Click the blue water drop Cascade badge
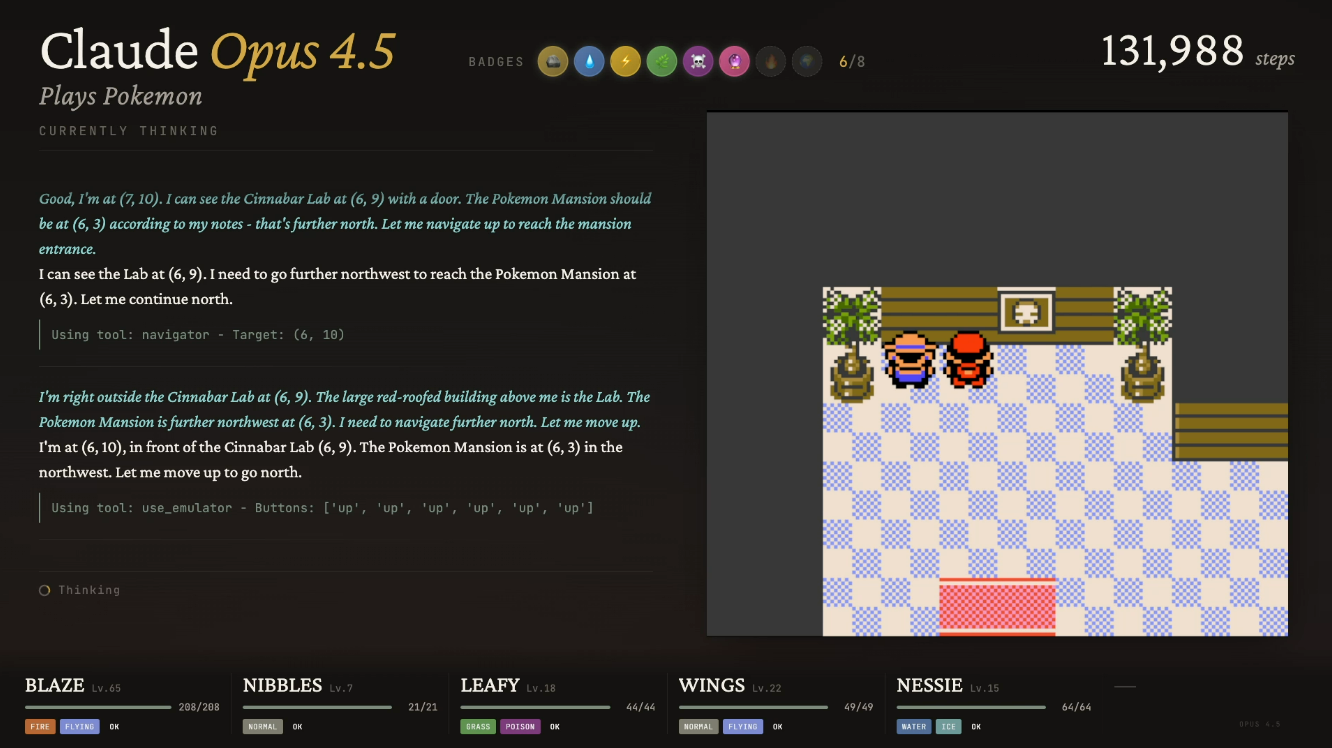This screenshot has width=1332, height=748. [589, 62]
